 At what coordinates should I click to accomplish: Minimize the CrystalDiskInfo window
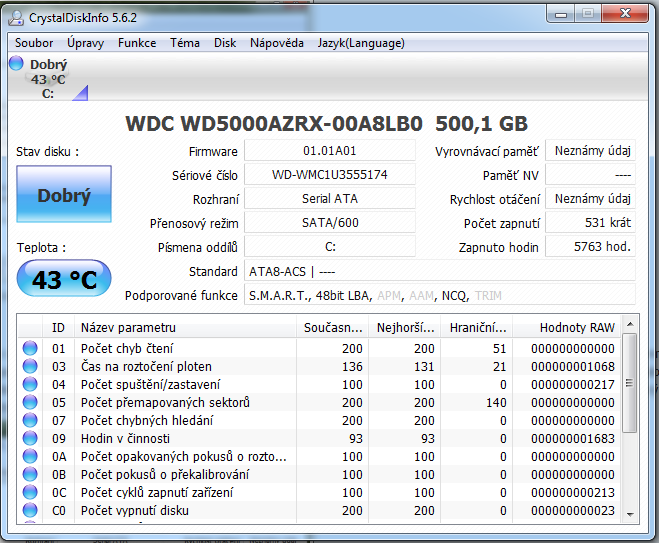pos(561,14)
